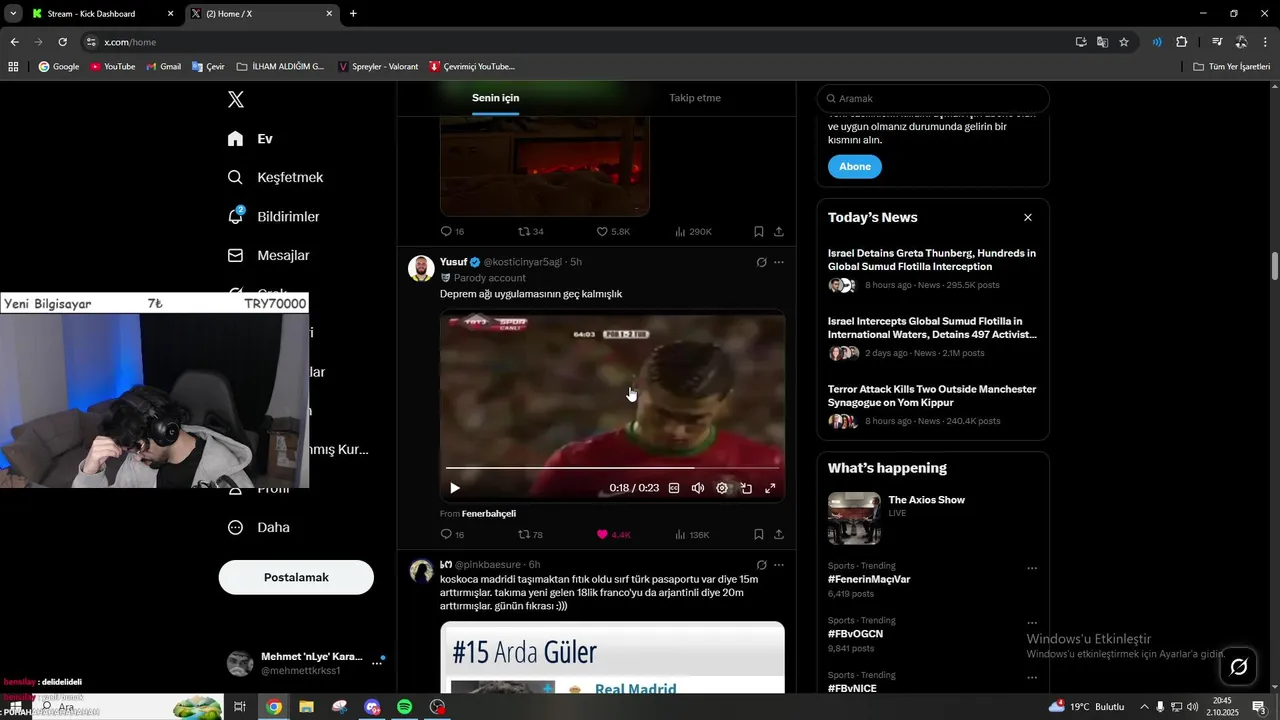This screenshot has width=1280, height=720.
Task: Open account switcher for Mehmet nLye
Action: click(305, 663)
